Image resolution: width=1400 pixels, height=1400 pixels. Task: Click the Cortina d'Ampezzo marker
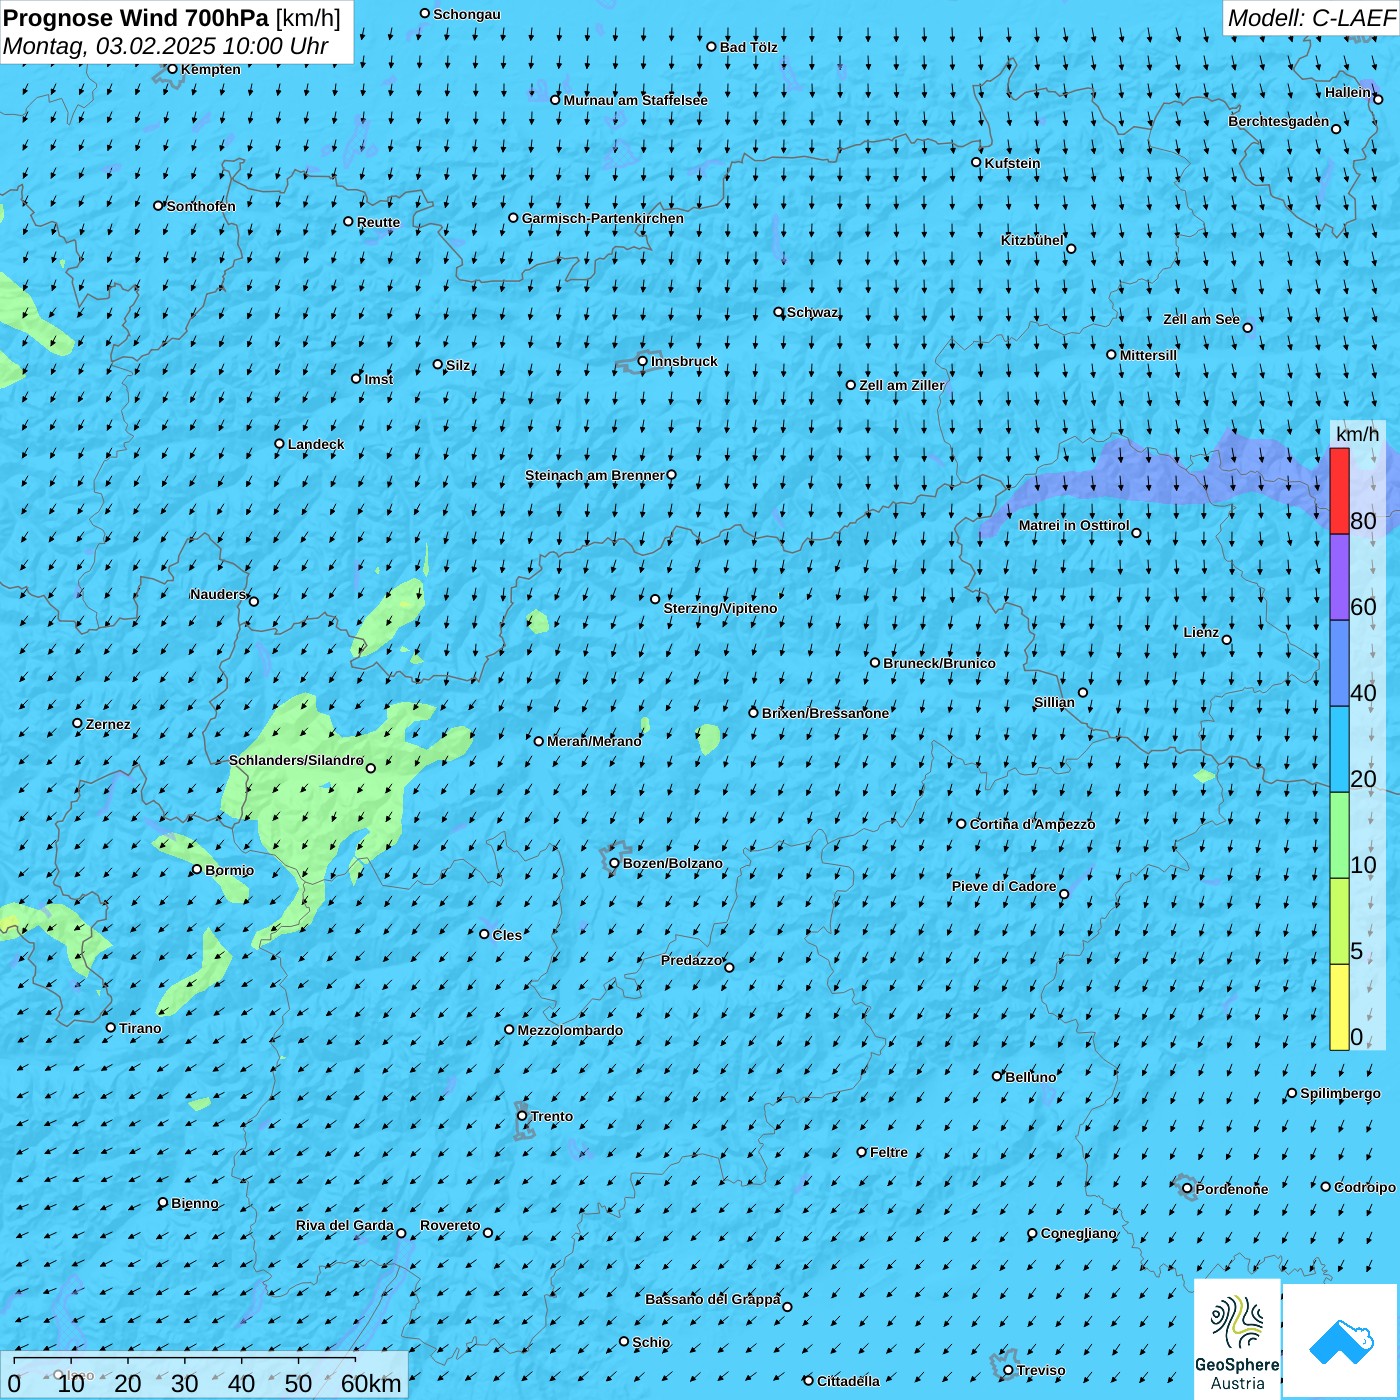pyautogui.click(x=962, y=824)
